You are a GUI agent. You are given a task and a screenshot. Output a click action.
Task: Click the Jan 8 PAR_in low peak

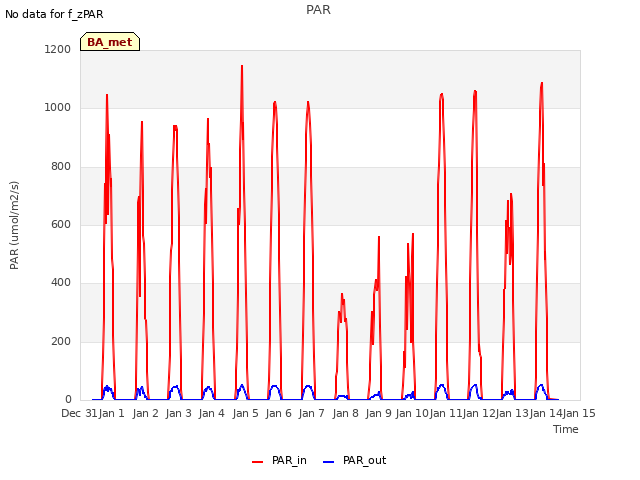point(342,294)
